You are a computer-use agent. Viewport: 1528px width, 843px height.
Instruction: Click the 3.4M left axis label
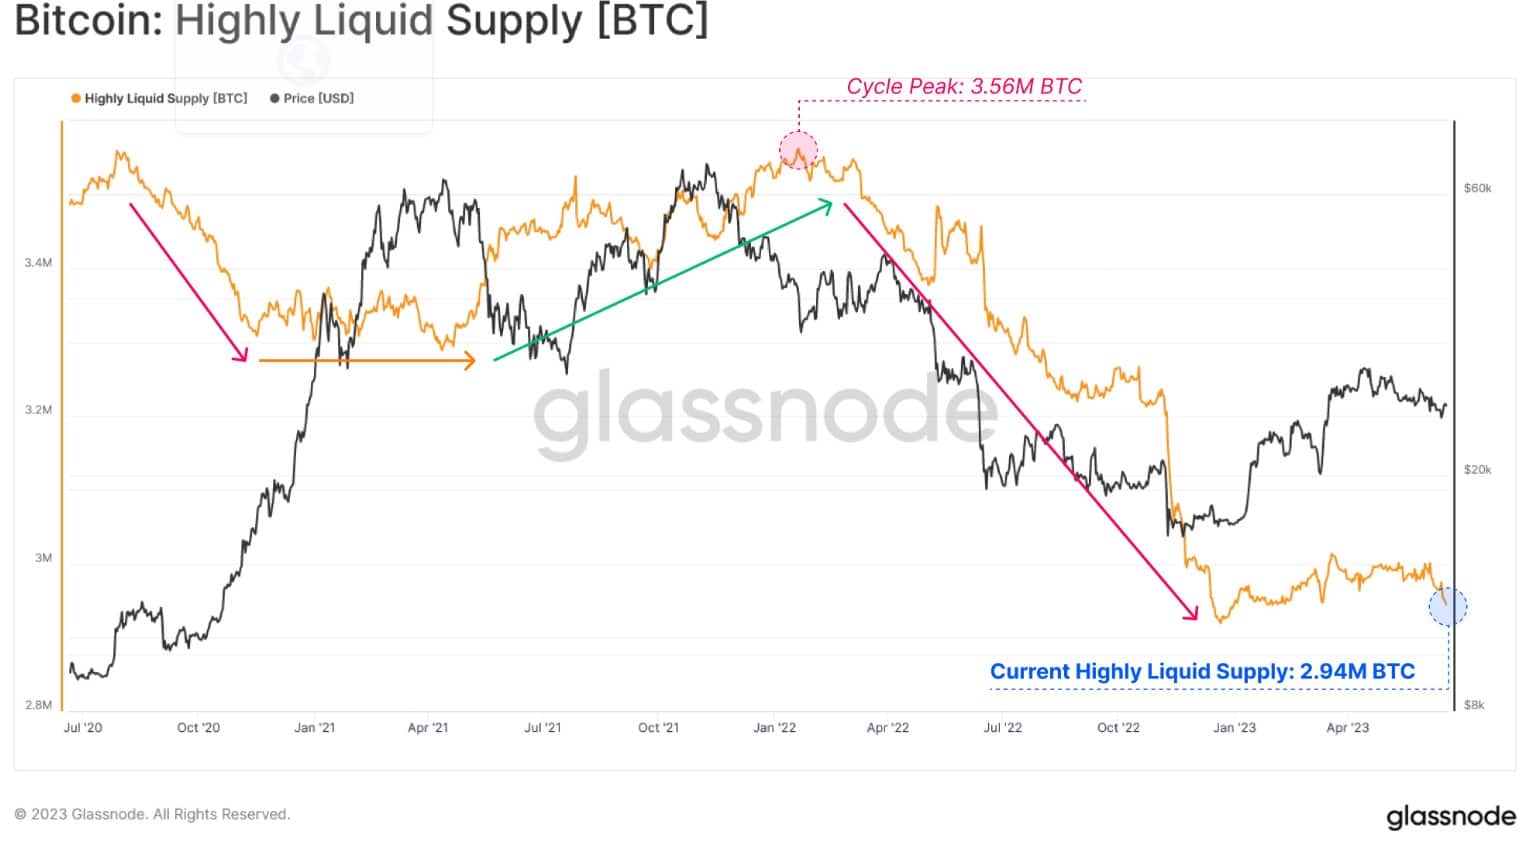click(38, 263)
